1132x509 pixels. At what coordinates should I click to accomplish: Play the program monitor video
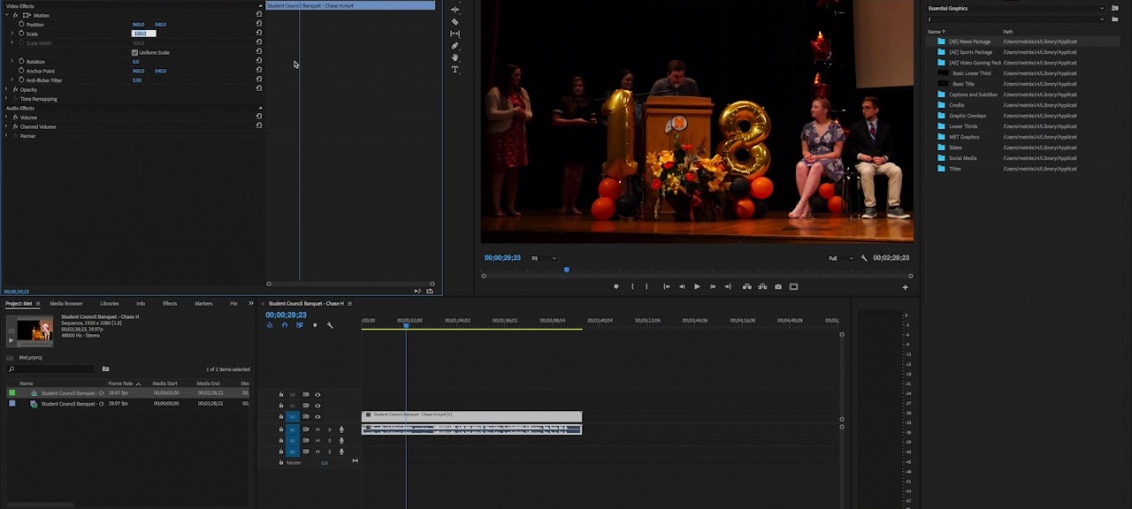pos(697,287)
